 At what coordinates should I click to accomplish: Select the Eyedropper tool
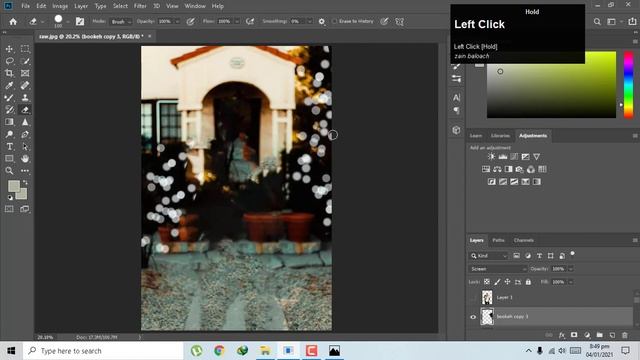[x=9, y=85]
